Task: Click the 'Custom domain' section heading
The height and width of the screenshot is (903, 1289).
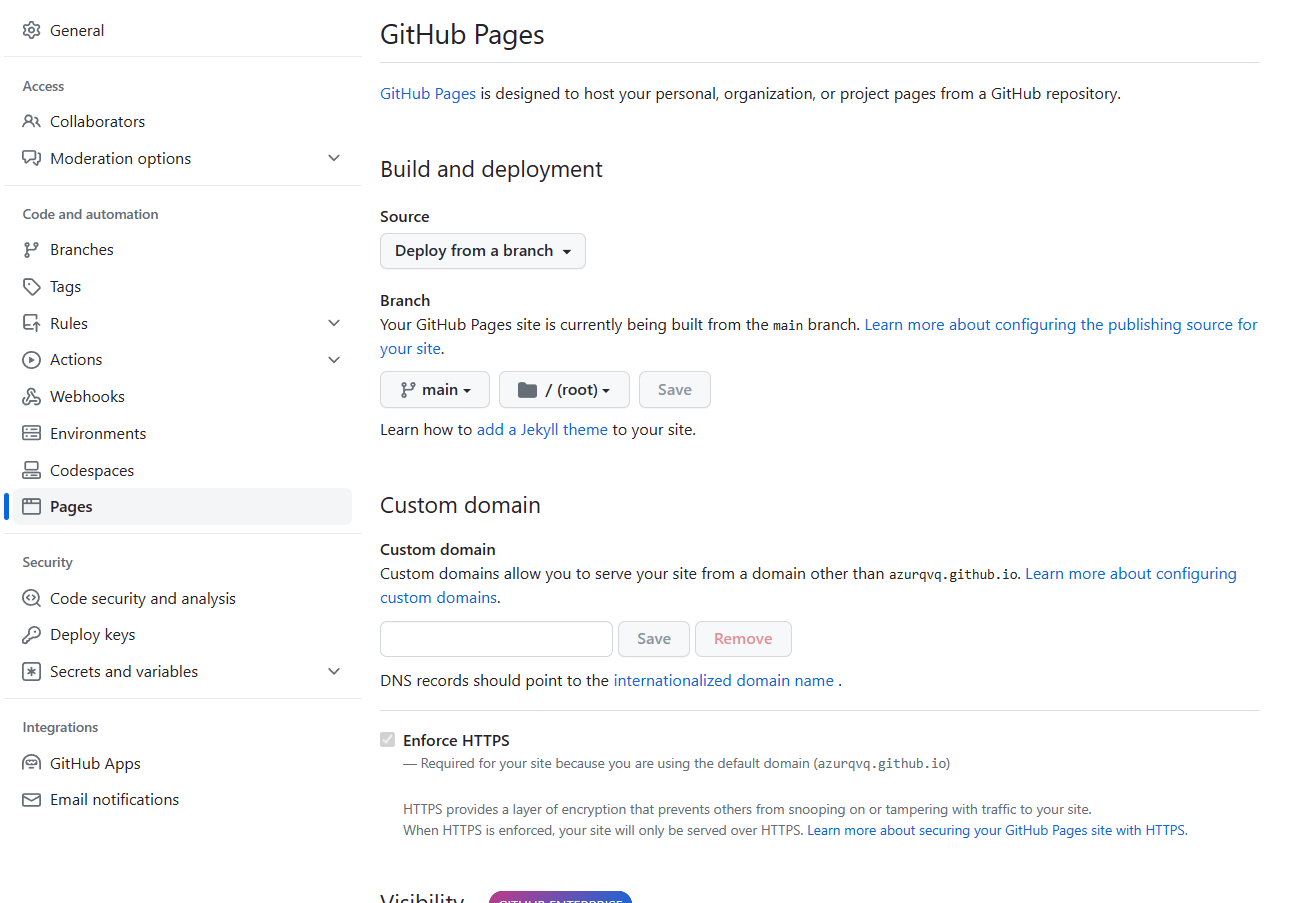Action: tap(460, 505)
